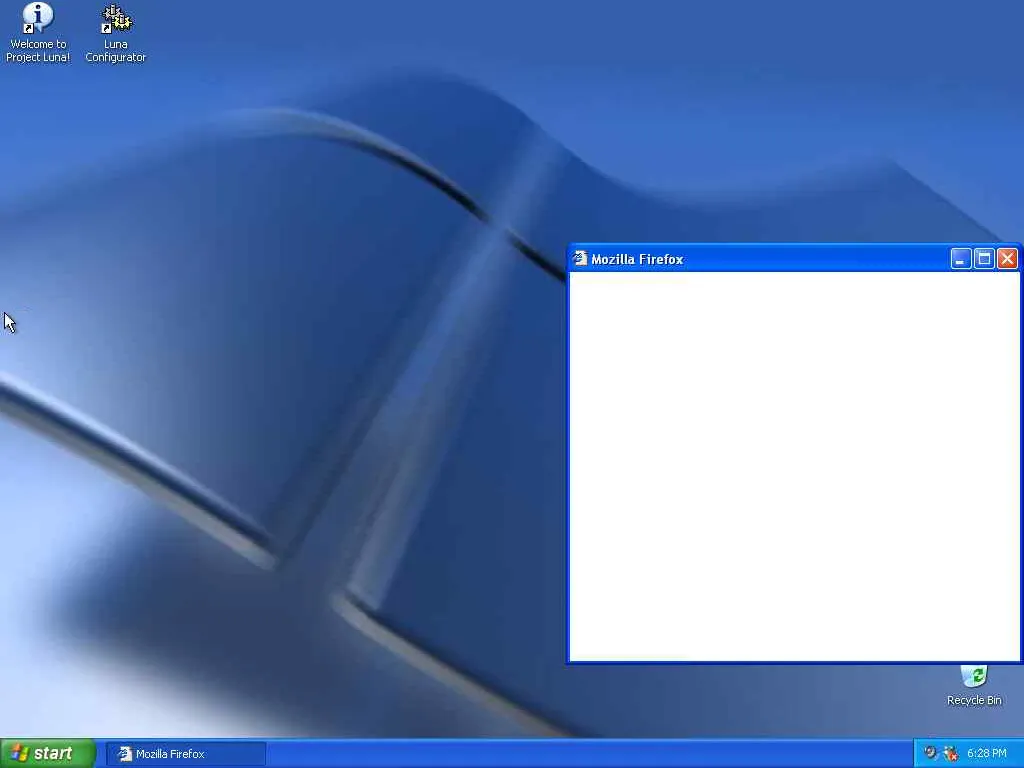Maximize the Mozilla Firefox window

pos(984,259)
